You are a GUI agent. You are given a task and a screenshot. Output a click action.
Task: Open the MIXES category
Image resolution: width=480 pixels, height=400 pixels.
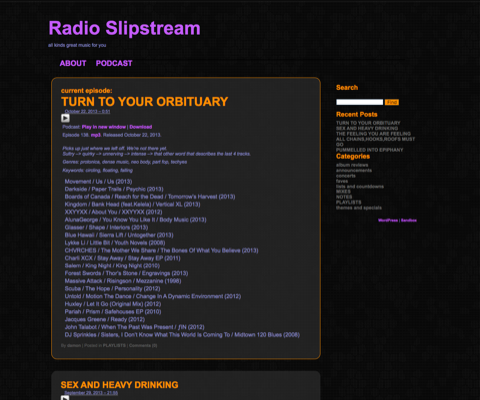coord(343,192)
